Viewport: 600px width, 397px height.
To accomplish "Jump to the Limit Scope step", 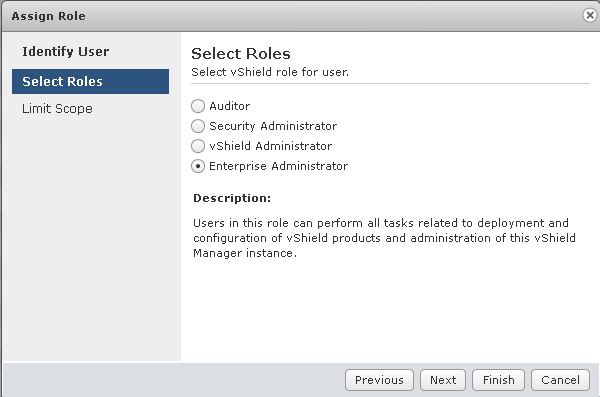I will click(x=57, y=109).
